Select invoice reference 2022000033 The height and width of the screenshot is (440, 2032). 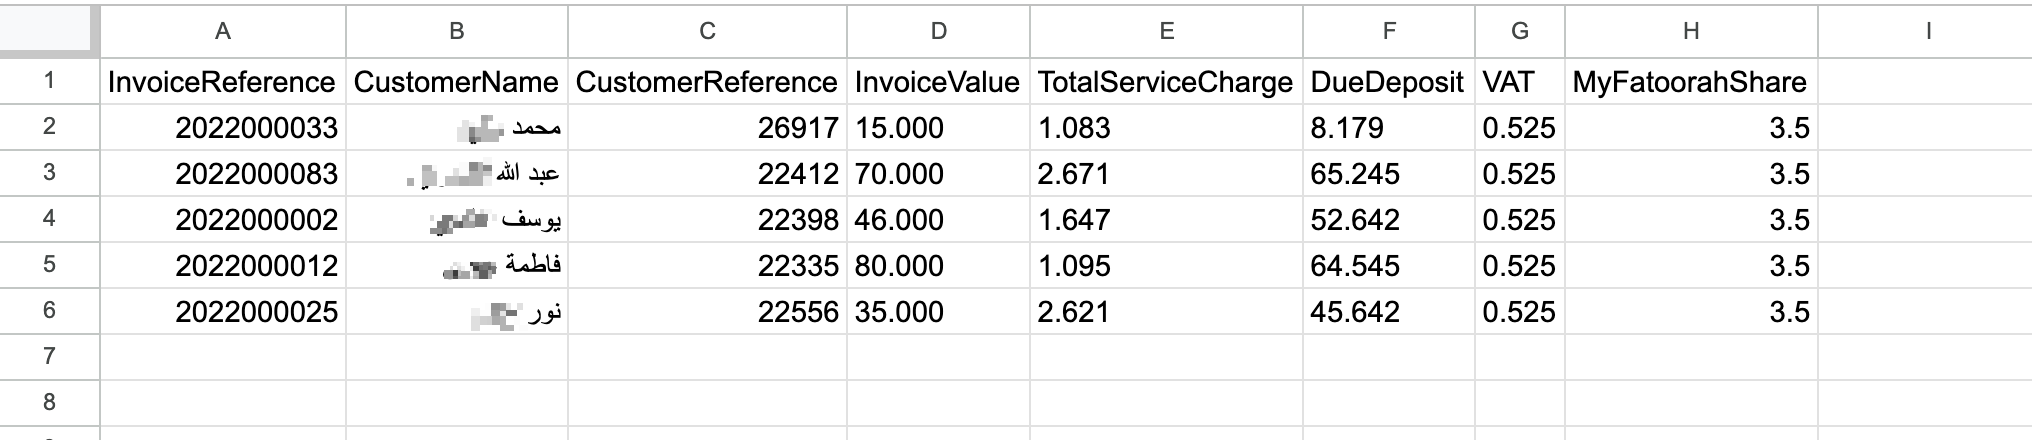point(223,127)
